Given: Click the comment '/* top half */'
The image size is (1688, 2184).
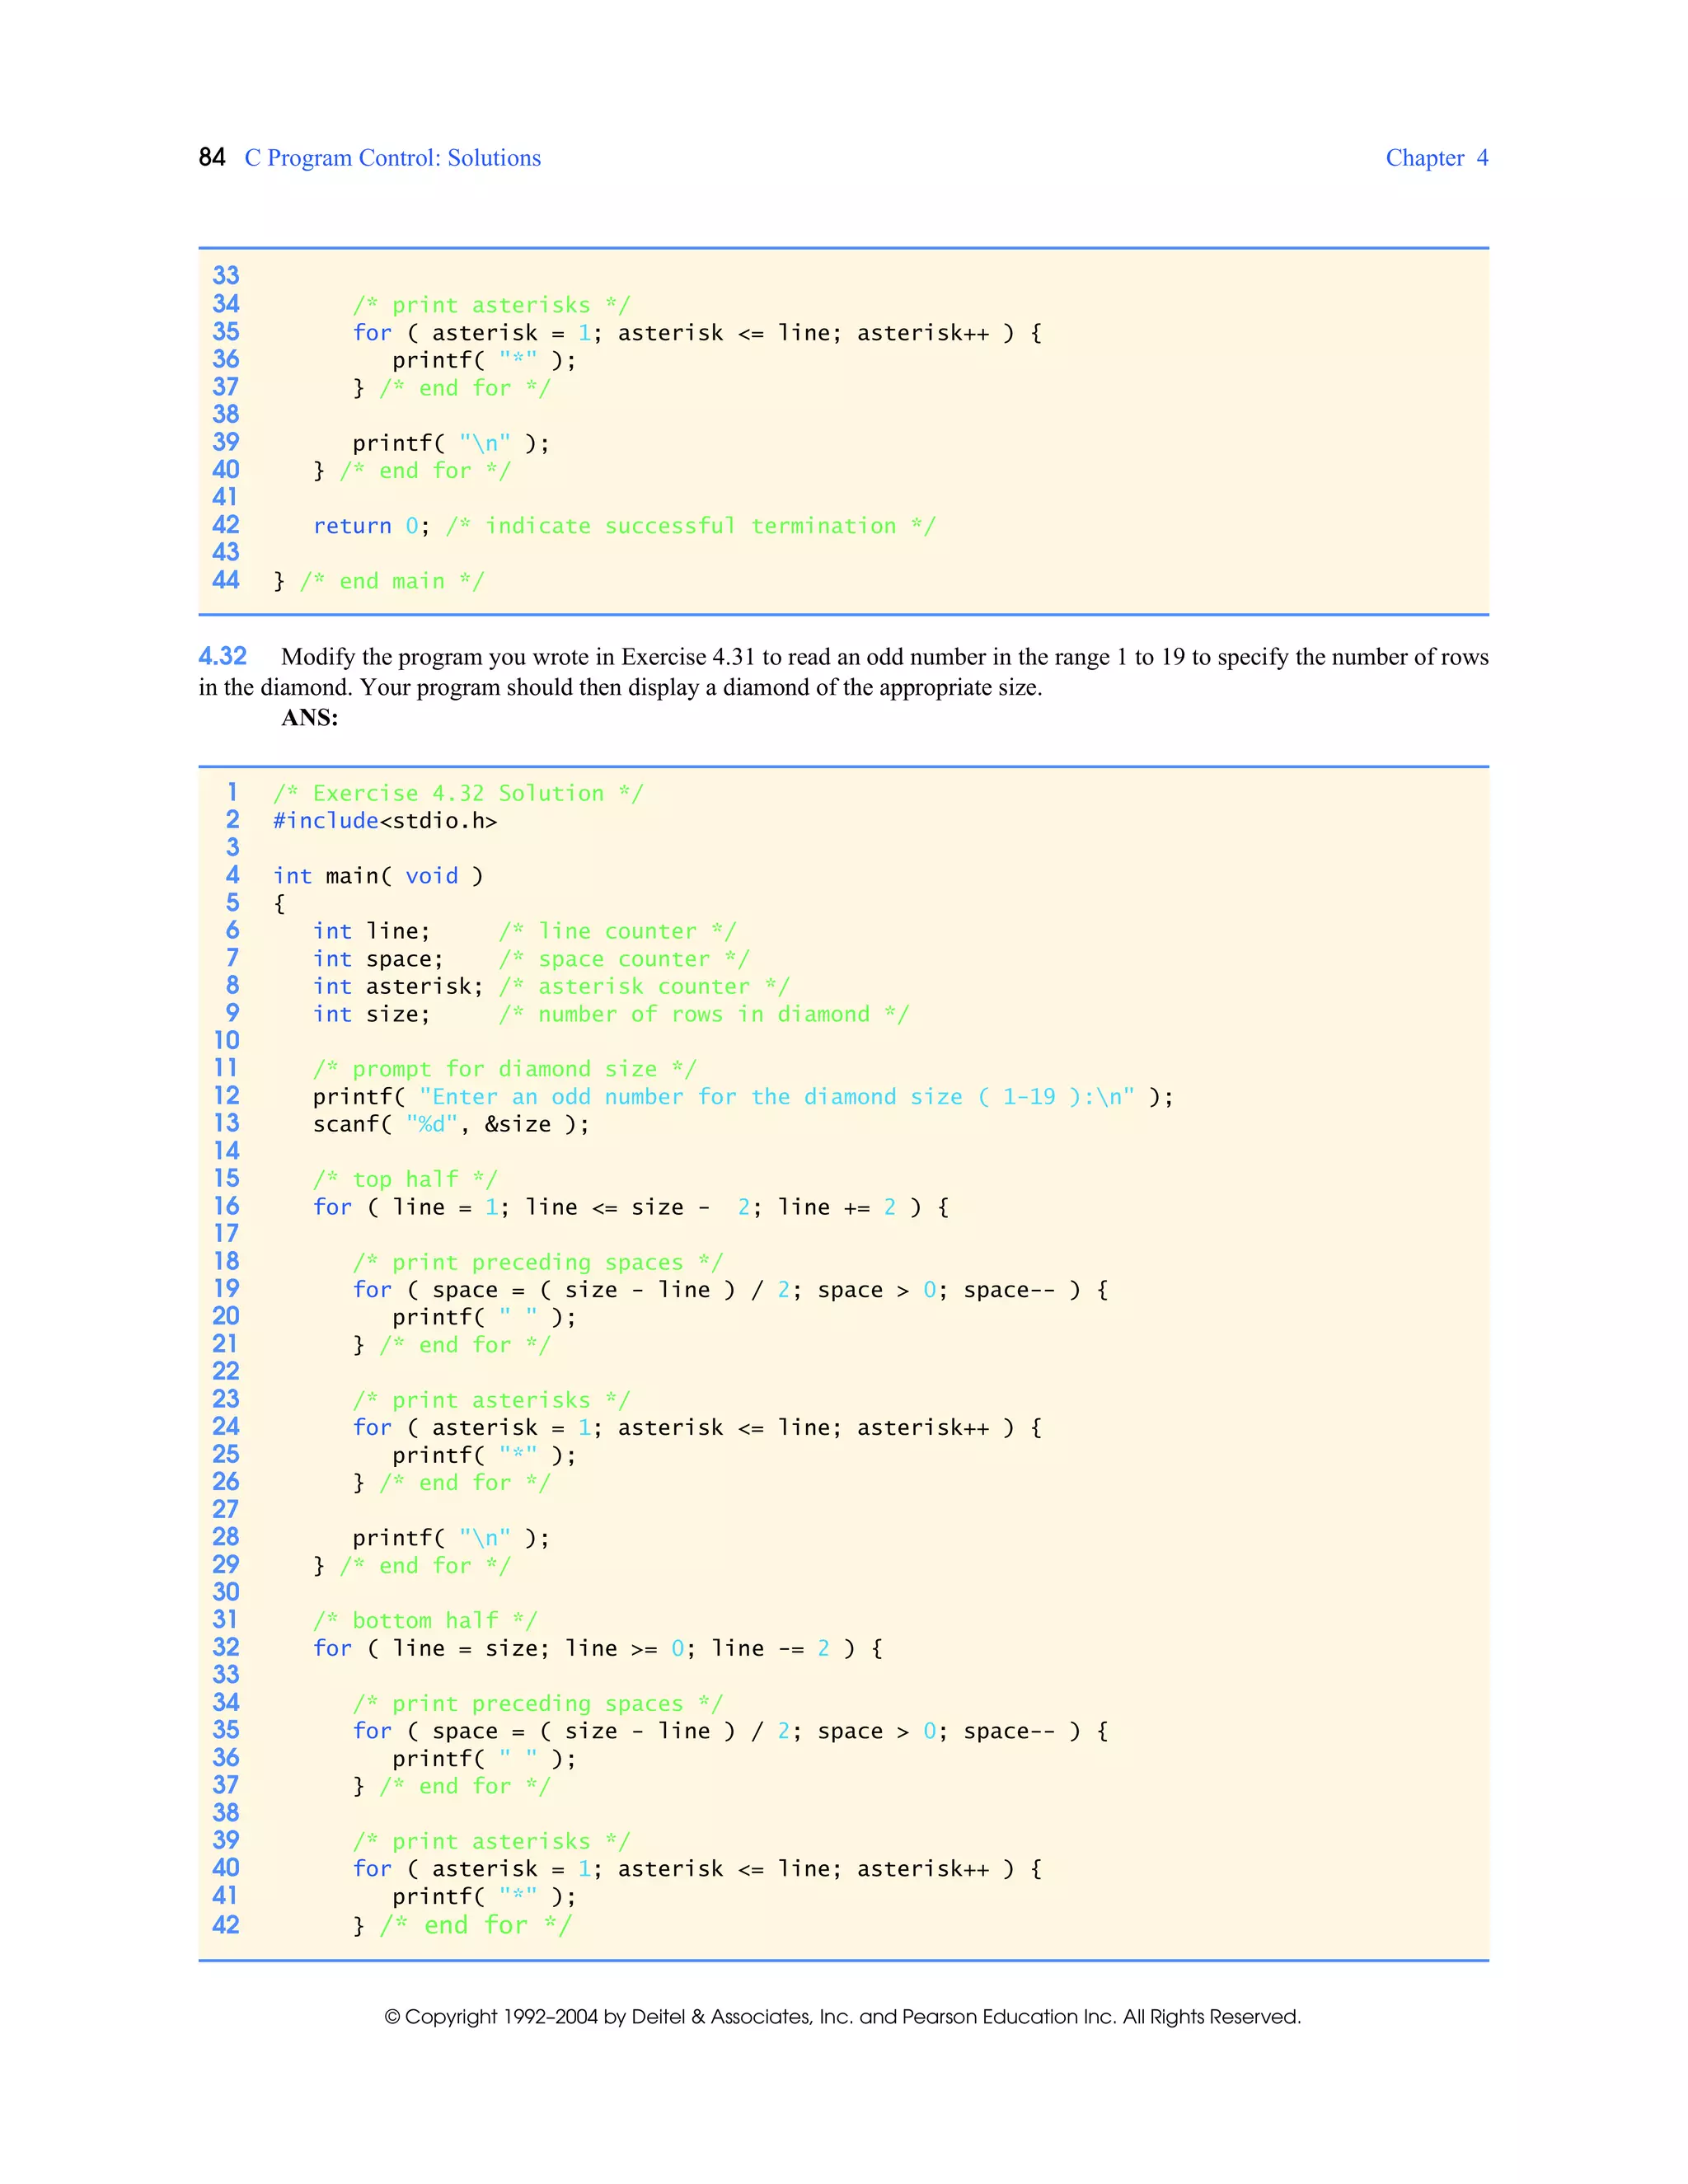Looking at the screenshot, I should [x=405, y=1180].
